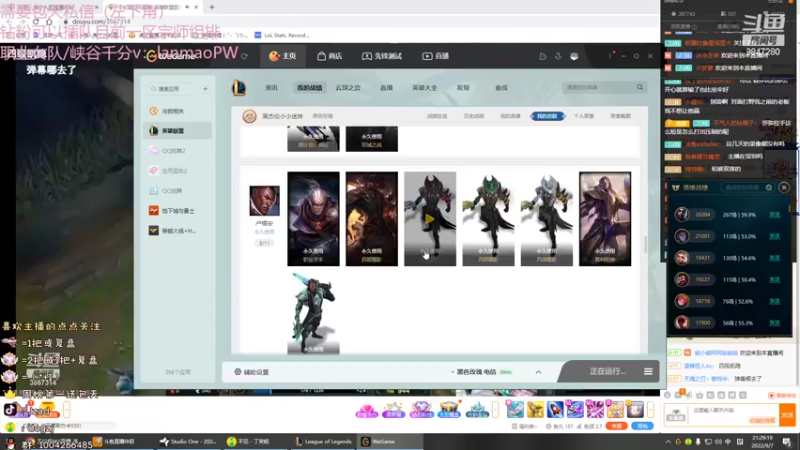This screenshot has height=450, width=800.
Task: Click the Lucian champion portrait
Action: coord(264,201)
